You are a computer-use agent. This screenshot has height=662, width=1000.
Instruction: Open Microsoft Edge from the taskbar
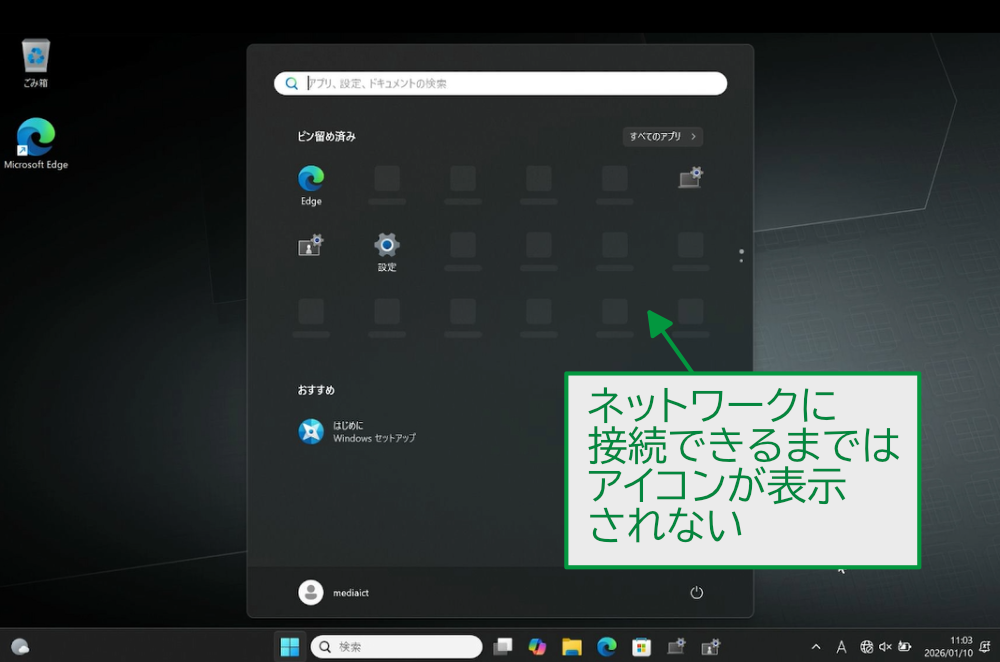[x=607, y=647]
